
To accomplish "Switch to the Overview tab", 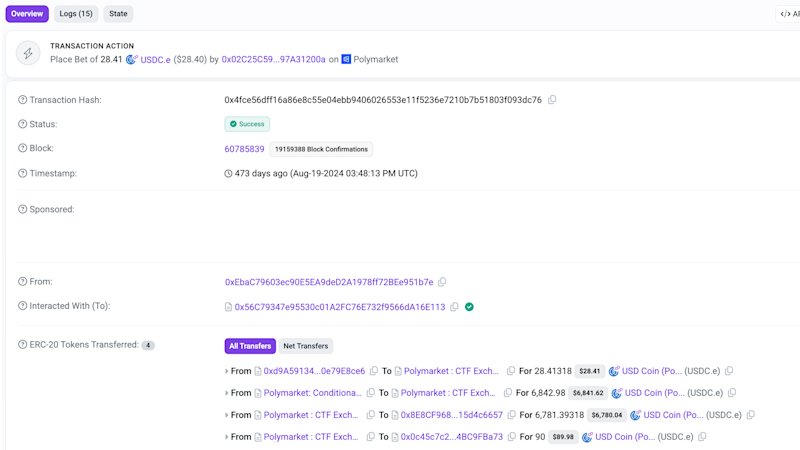I will pos(27,14).
